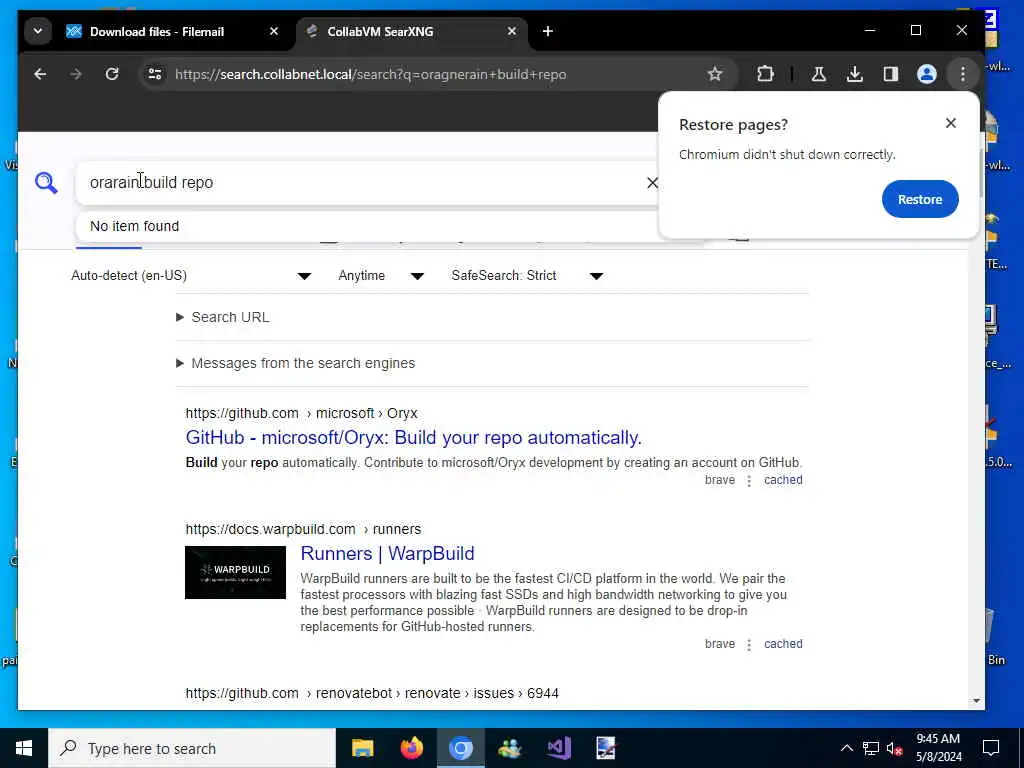The height and width of the screenshot is (768, 1024).
Task: Close the CollabVM SearXNG tab
Action: pyautogui.click(x=512, y=31)
